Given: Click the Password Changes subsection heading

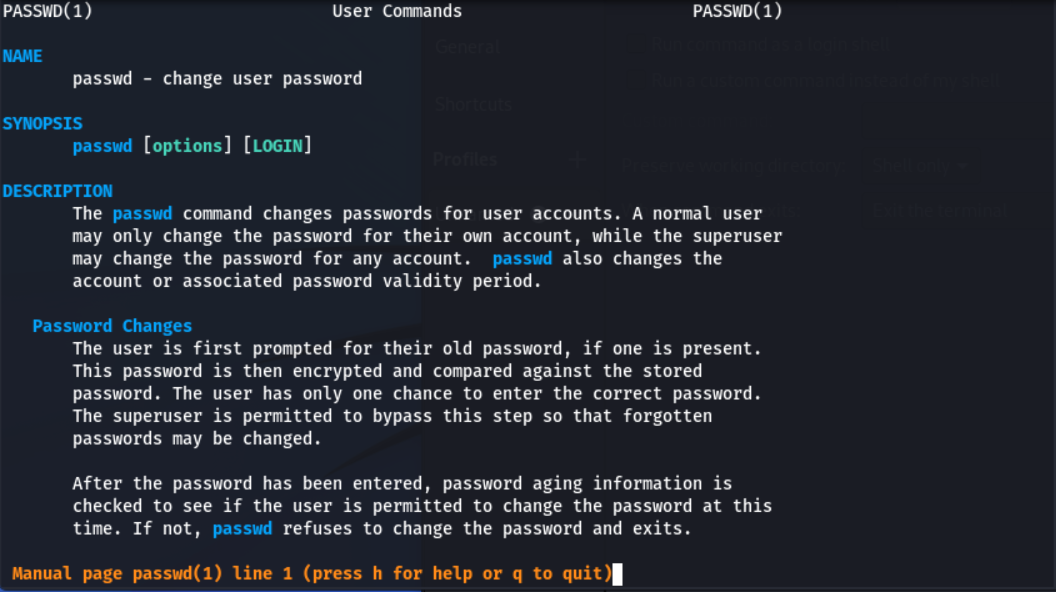Looking at the screenshot, I should 112,326.
